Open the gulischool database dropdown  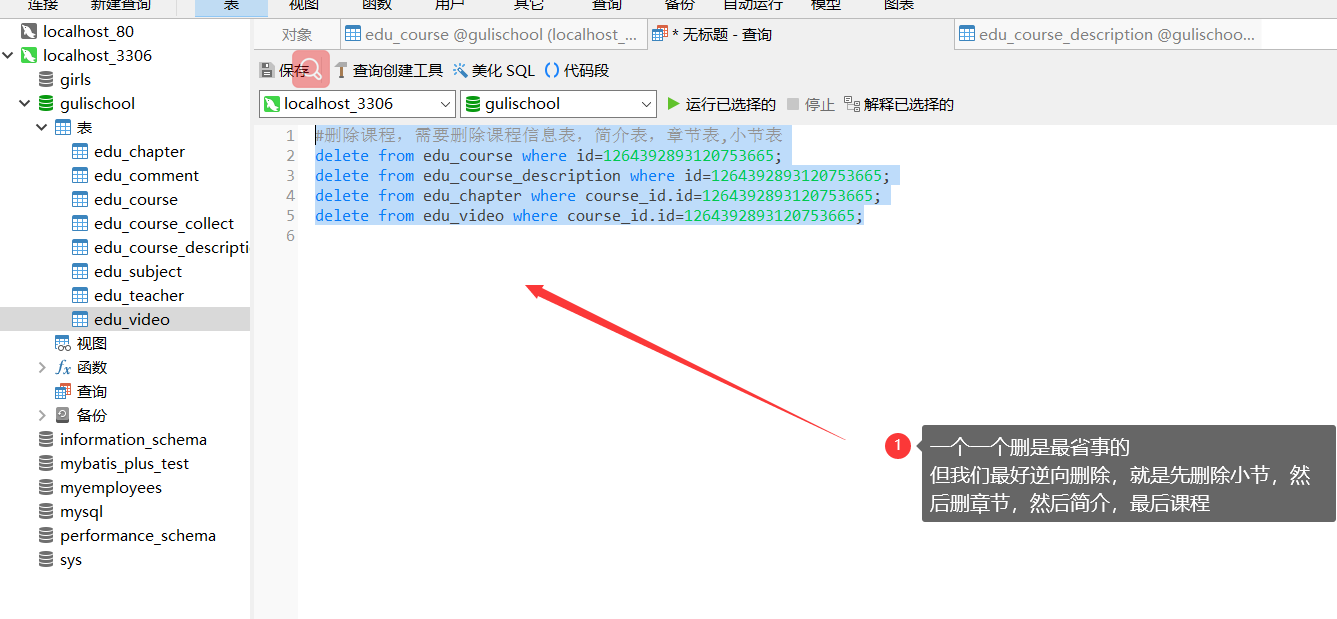(645, 104)
